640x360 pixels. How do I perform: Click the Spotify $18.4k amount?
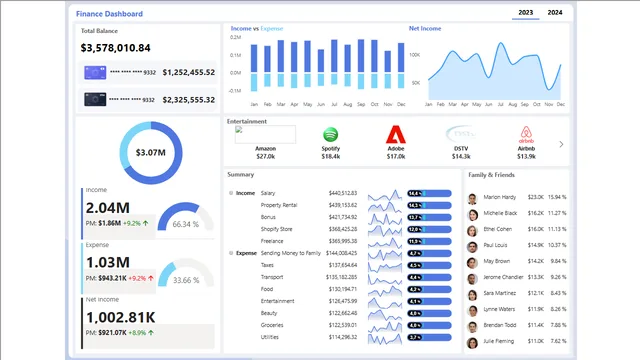tap(331, 156)
